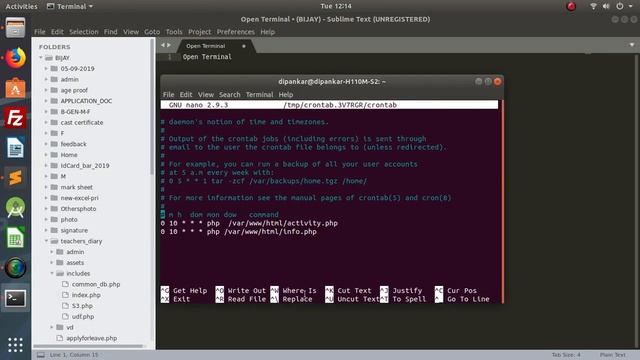Switch to Terminal dock icon
The width and height of the screenshot is (640, 360).
pyautogui.click(x=16, y=298)
